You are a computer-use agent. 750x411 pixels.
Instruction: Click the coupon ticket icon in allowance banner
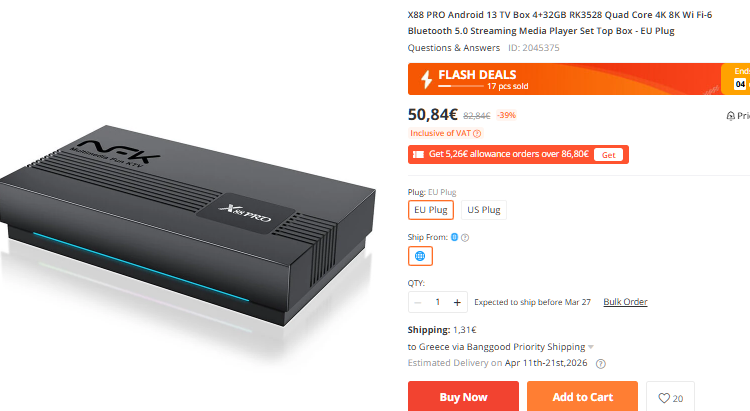pyautogui.click(x=419, y=155)
